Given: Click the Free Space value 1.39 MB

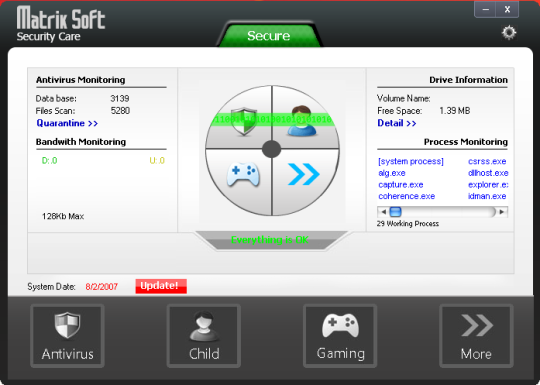Looking at the screenshot, I should pyautogui.click(x=455, y=111).
